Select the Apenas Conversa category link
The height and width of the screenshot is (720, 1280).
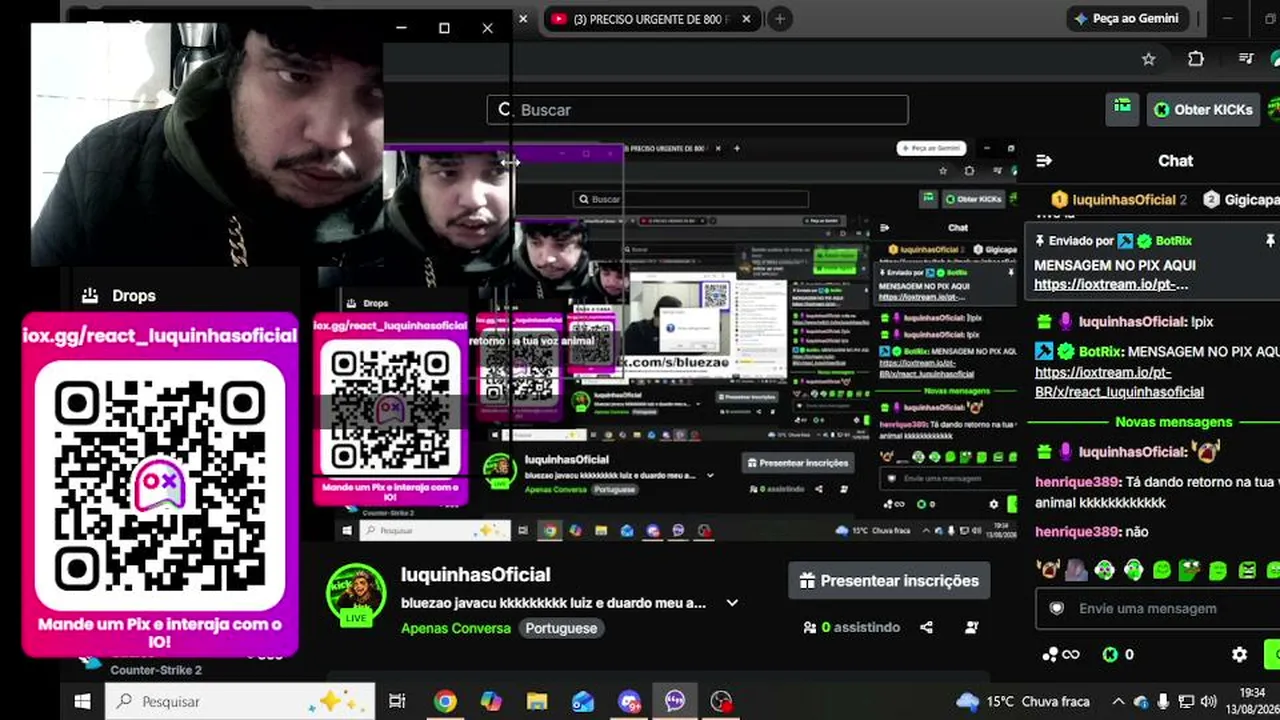pyautogui.click(x=456, y=628)
